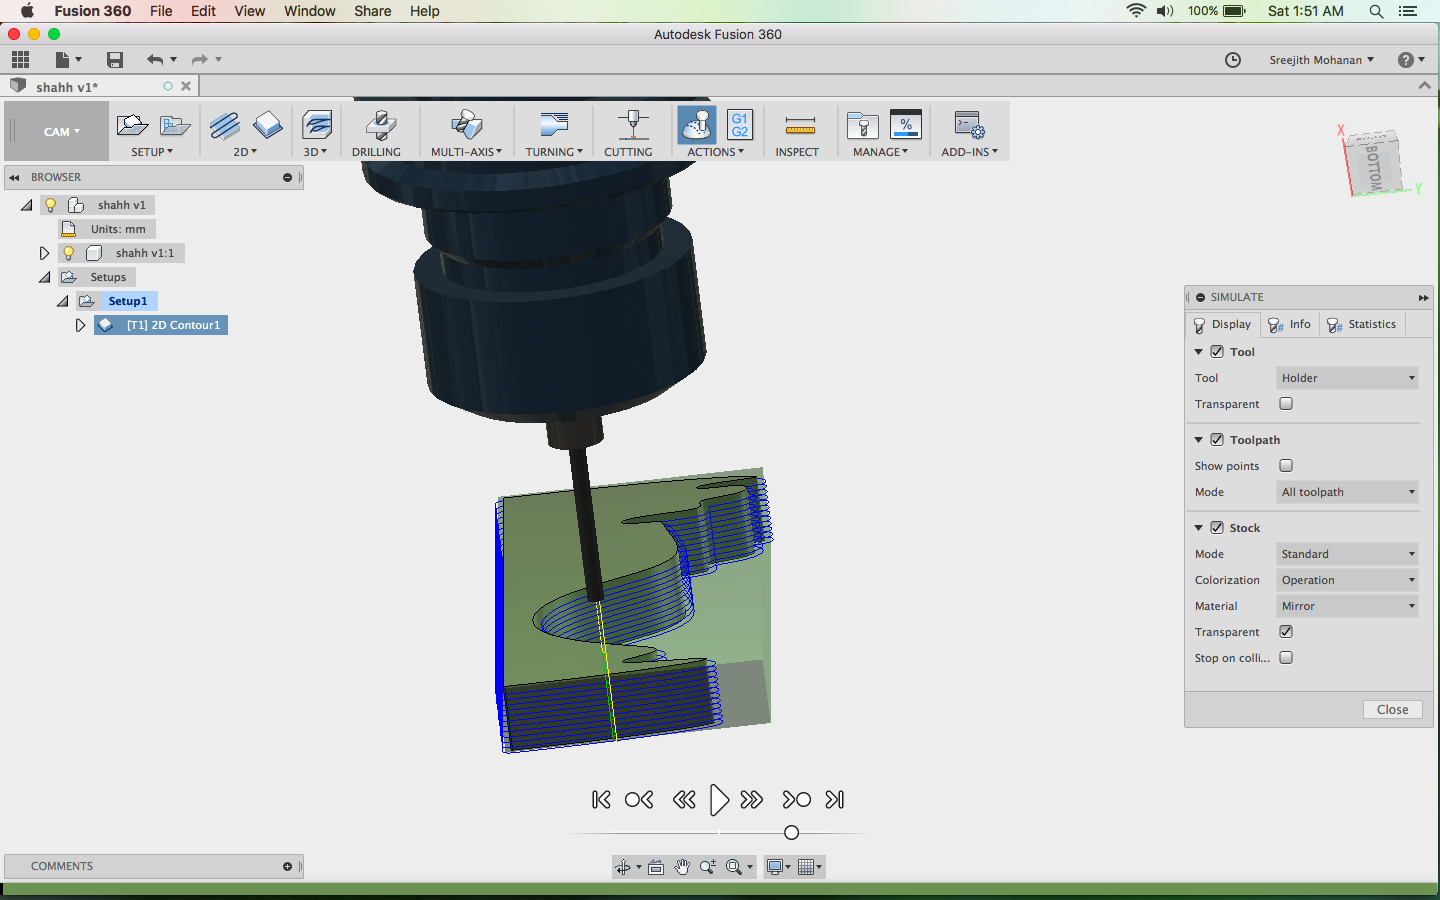Switch to the Statistics tab
The height and width of the screenshot is (900, 1440).
1362,325
